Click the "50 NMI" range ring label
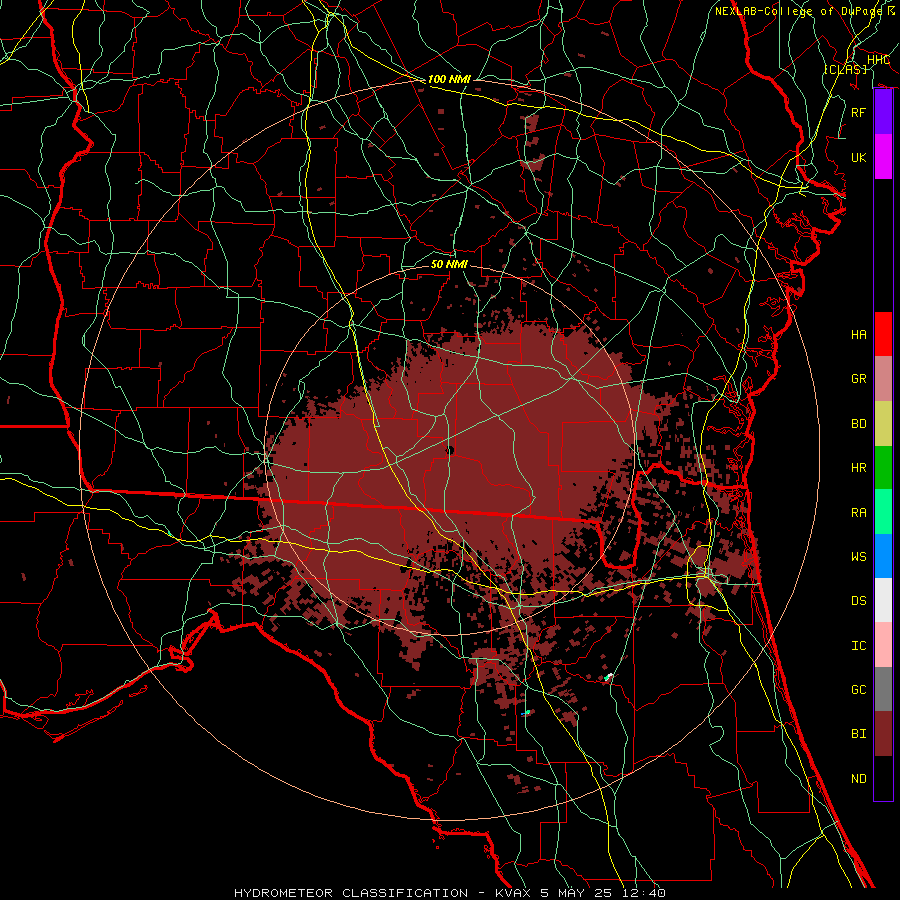 (x=449, y=264)
